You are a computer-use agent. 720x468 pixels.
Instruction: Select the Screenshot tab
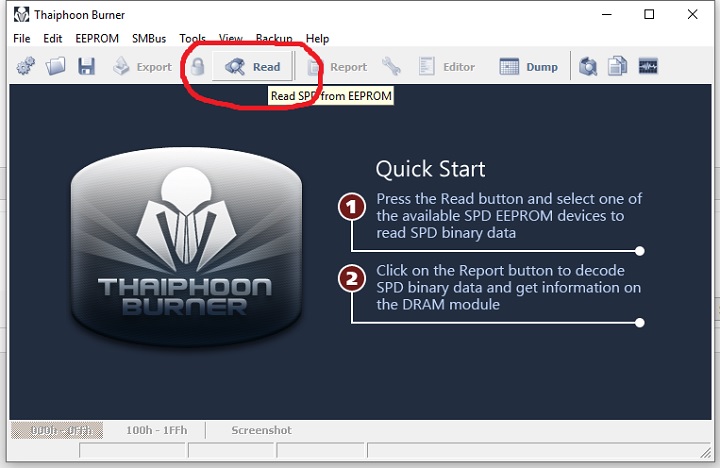261,430
